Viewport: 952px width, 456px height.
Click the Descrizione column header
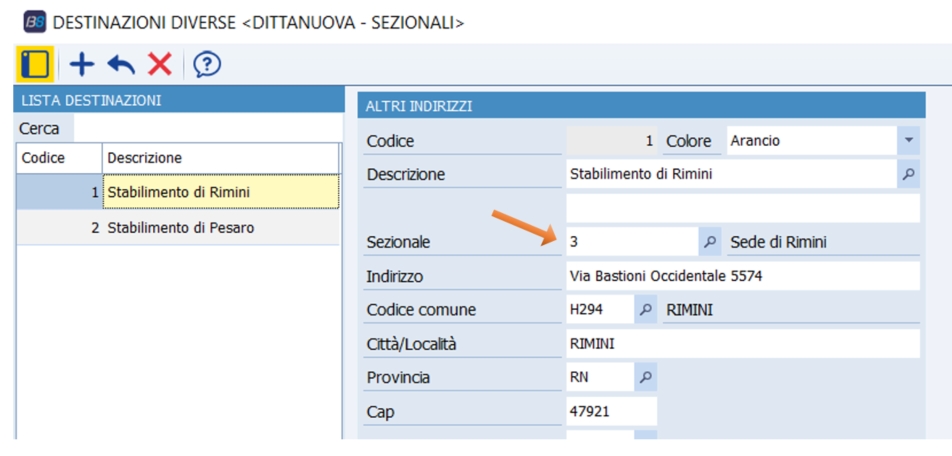pyautogui.click(x=220, y=158)
